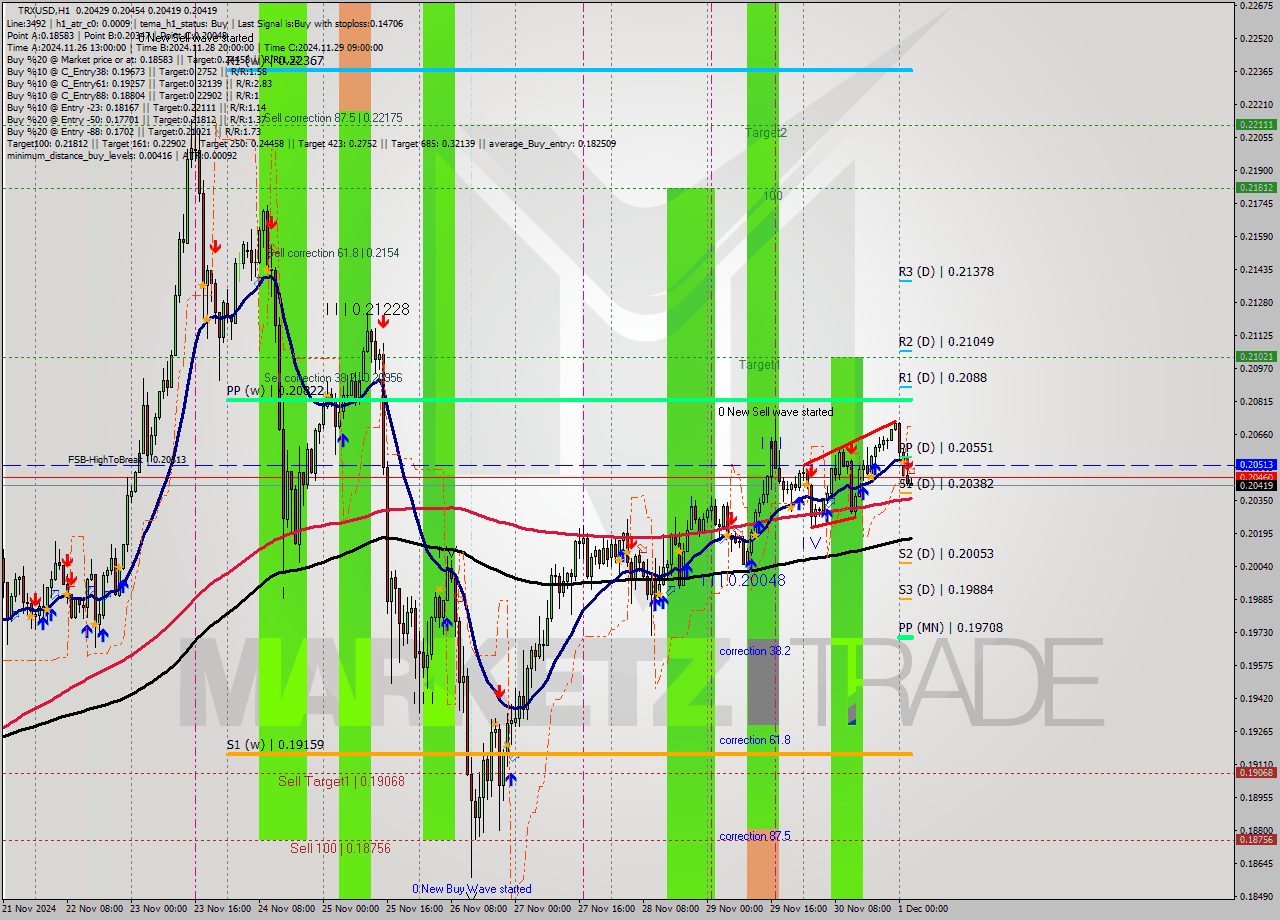The image size is (1280, 920).
Task: Click the '21 Nov 2024' time axis label
Action: click(x=29, y=909)
